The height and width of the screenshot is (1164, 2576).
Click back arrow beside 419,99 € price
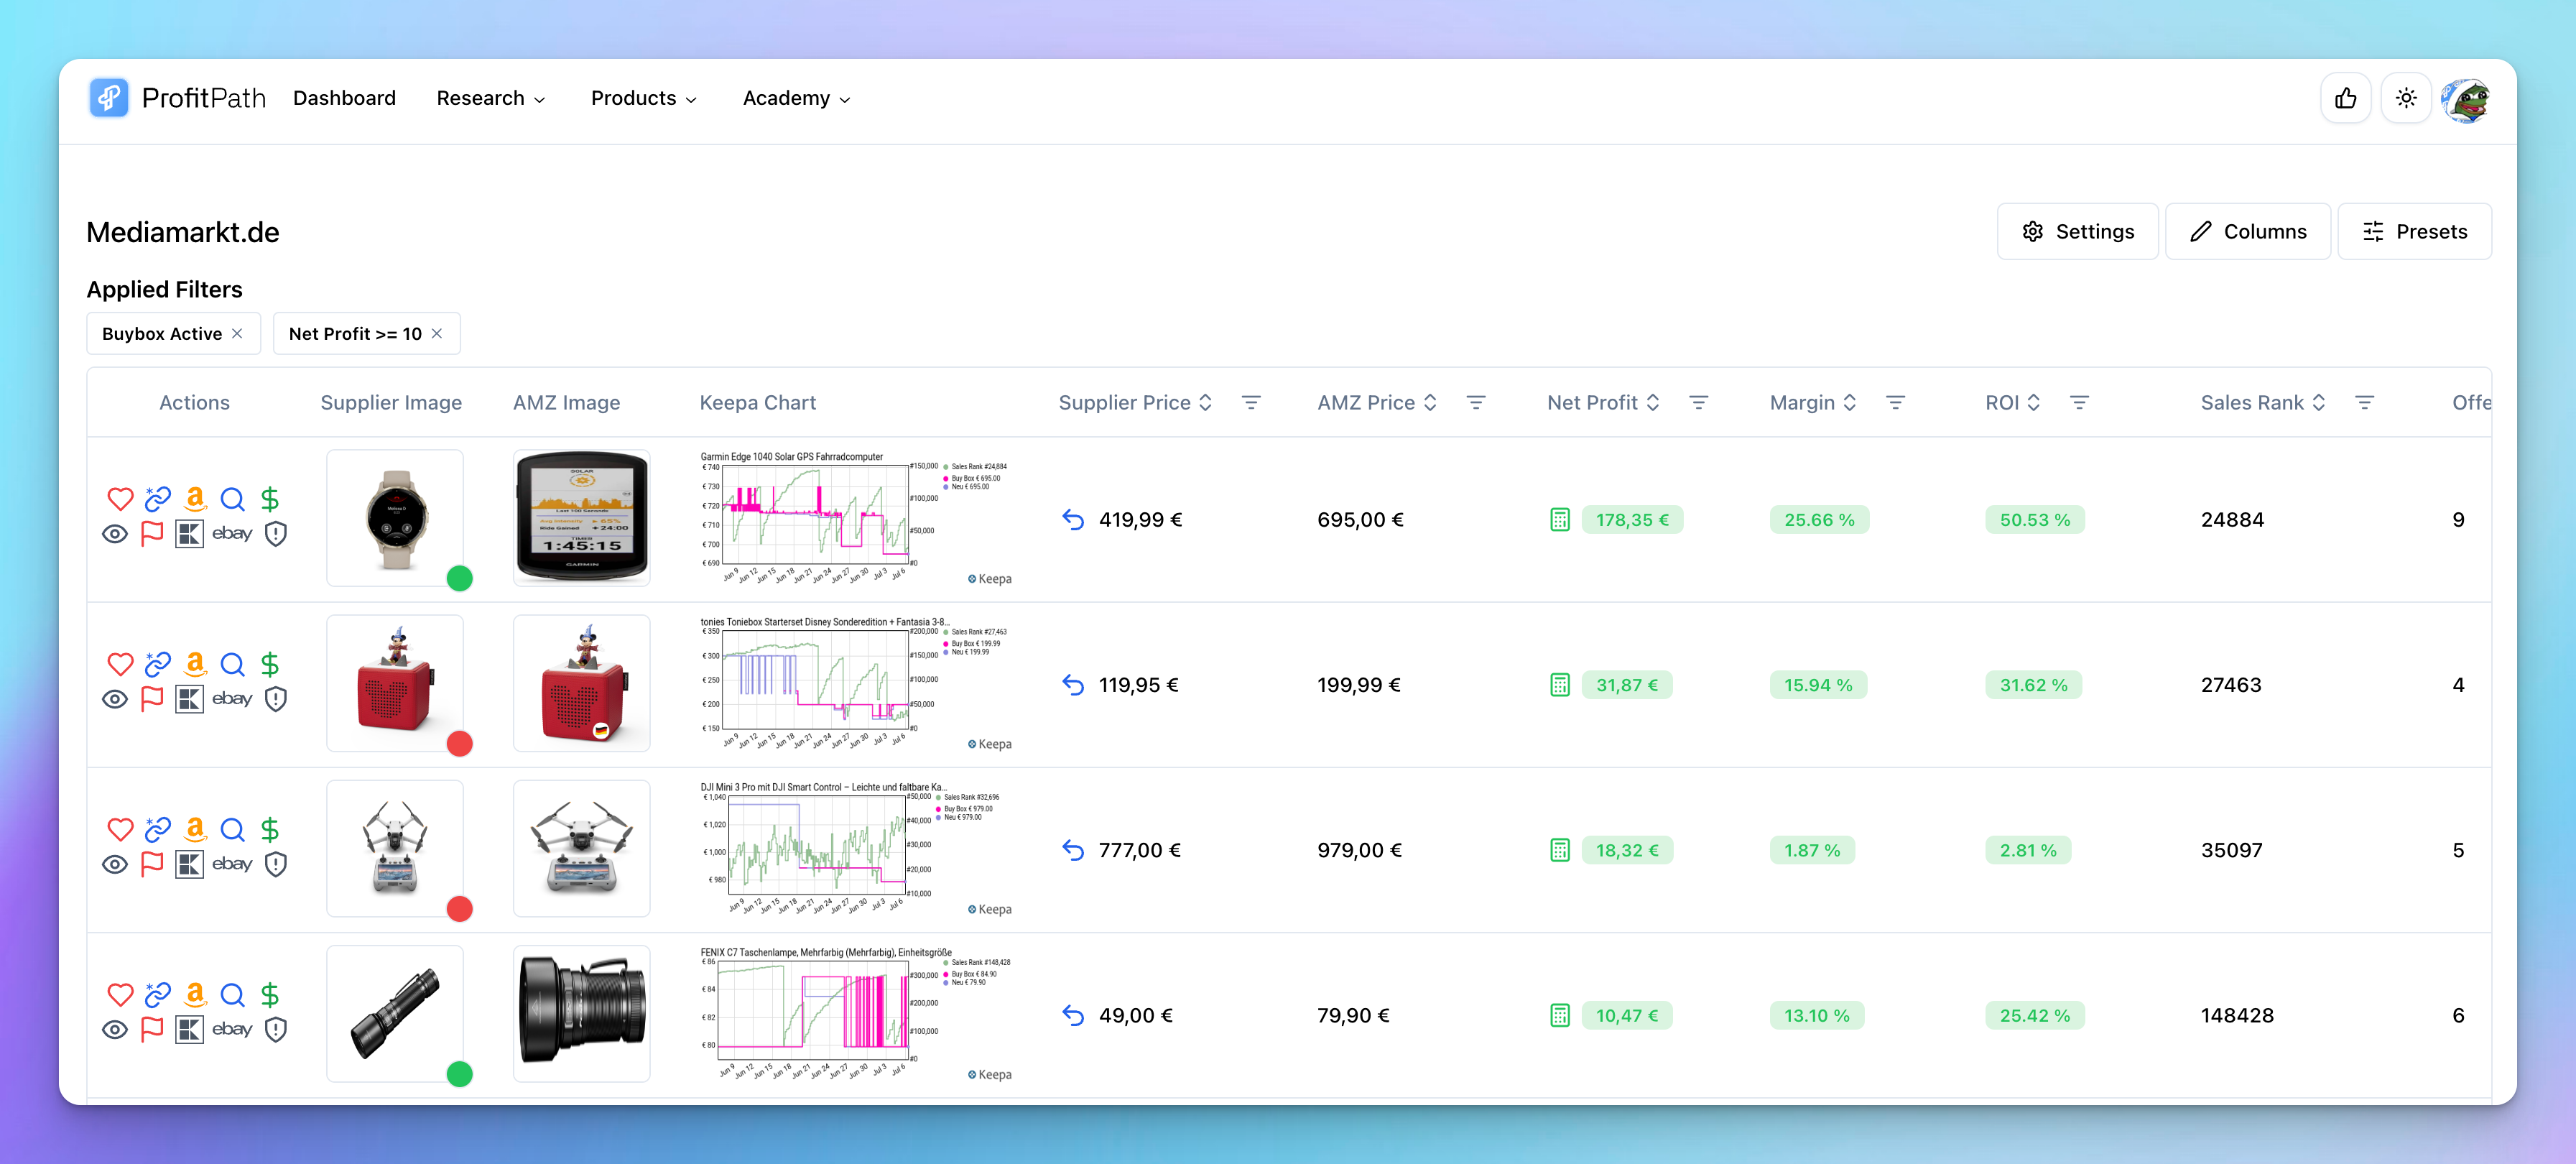(x=1073, y=520)
